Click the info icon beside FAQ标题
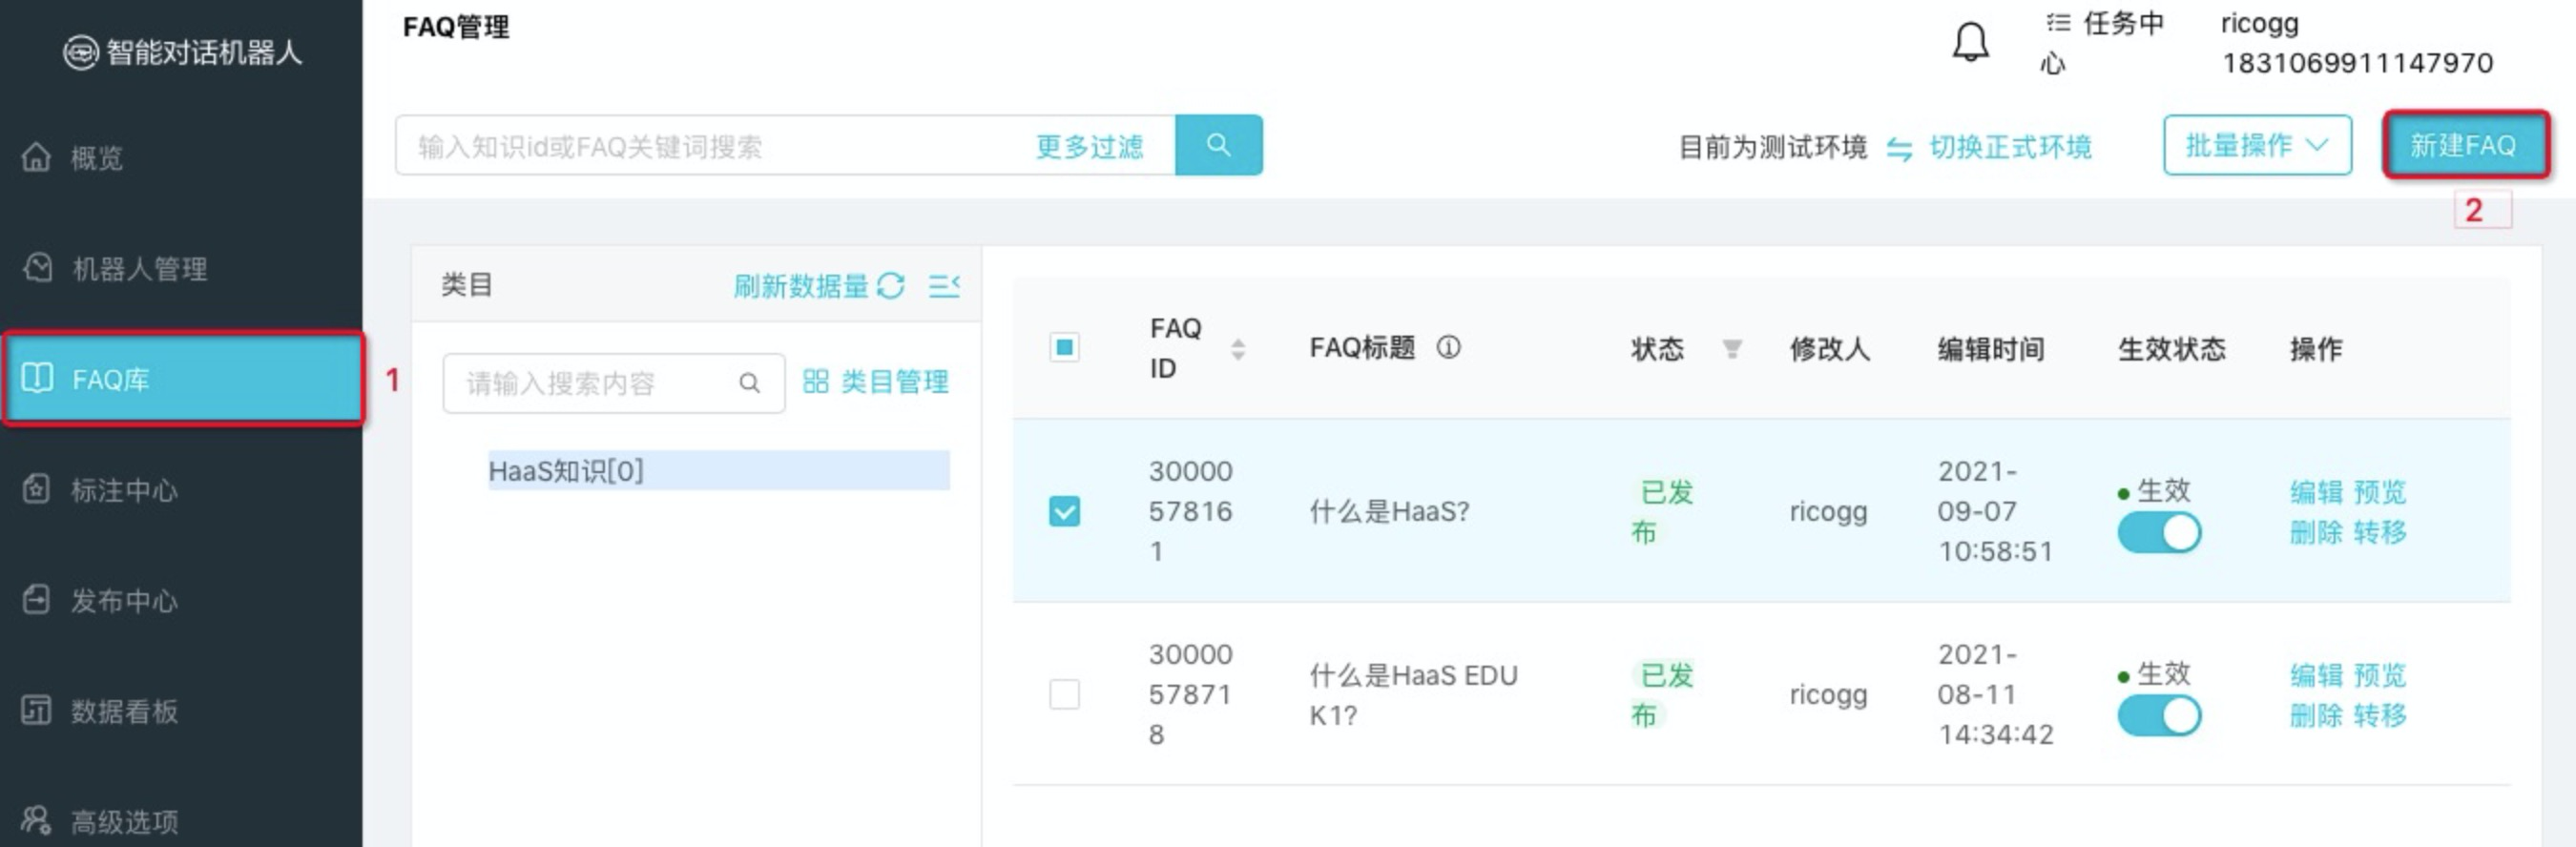 1448,347
